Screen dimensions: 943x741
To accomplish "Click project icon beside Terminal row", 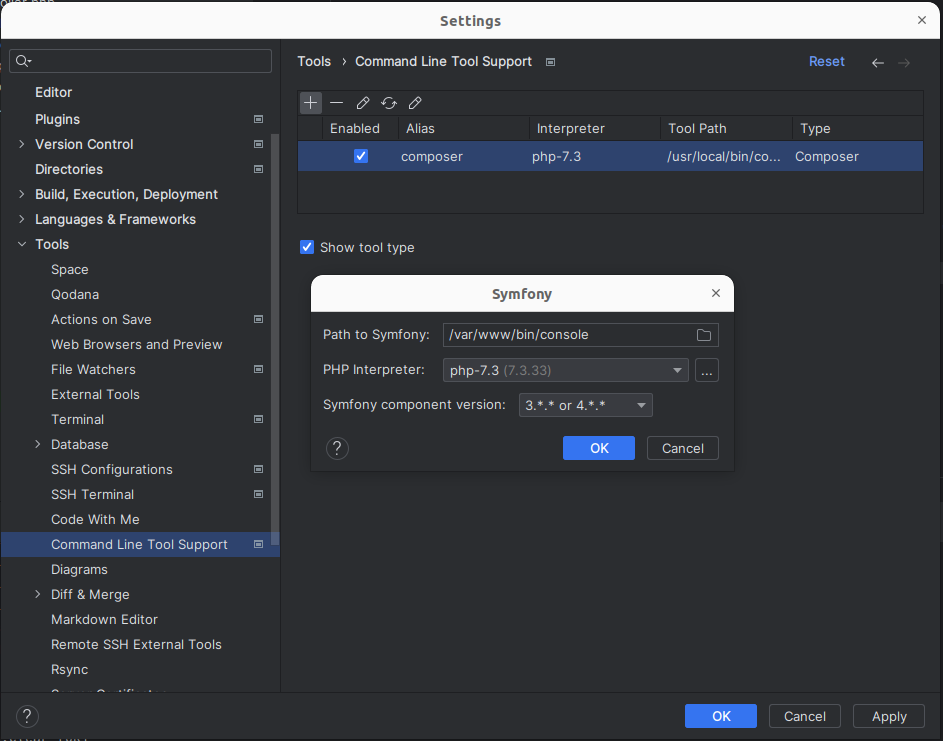I will tap(259, 419).
